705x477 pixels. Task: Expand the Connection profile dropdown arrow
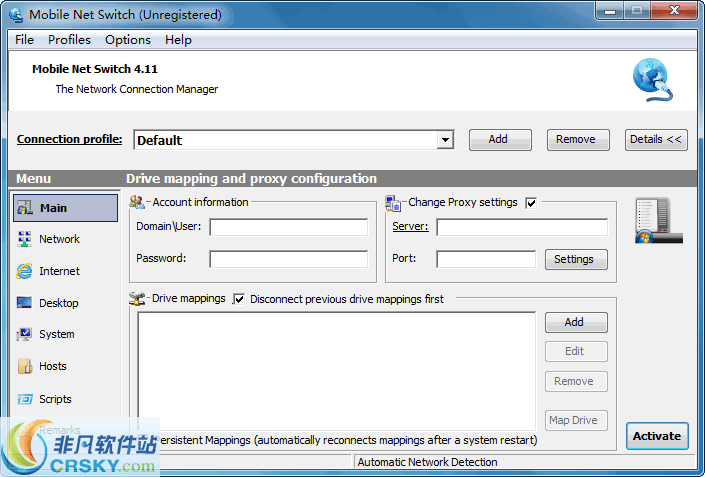(445, 140)
